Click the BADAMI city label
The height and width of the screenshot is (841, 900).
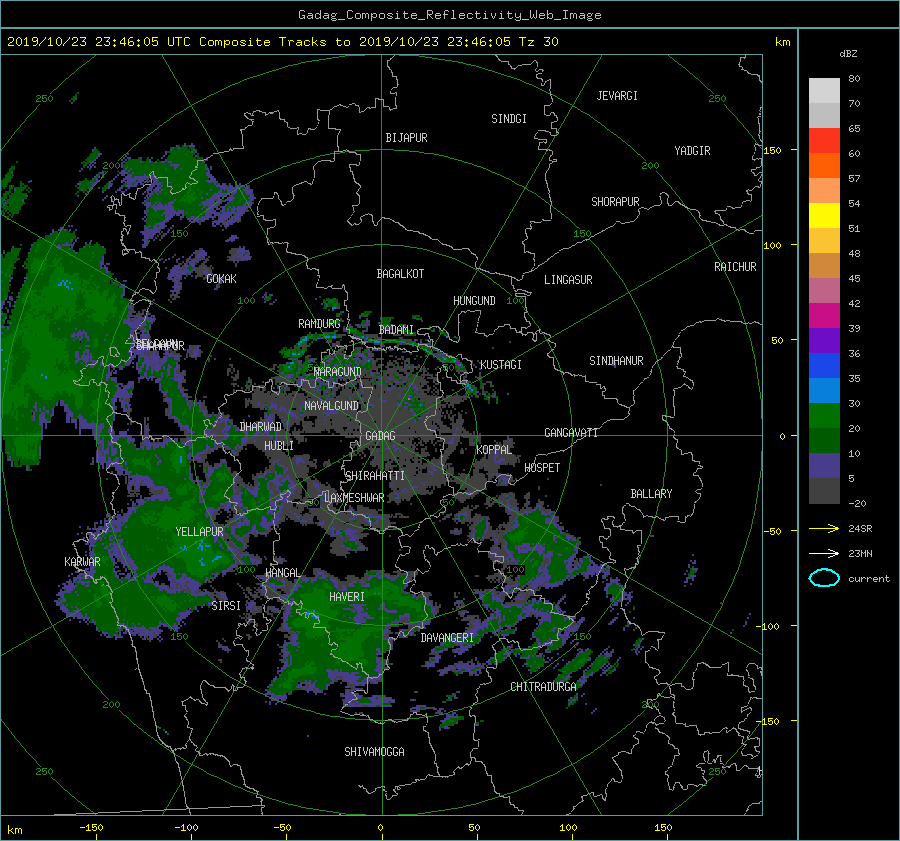pos(396,330)
